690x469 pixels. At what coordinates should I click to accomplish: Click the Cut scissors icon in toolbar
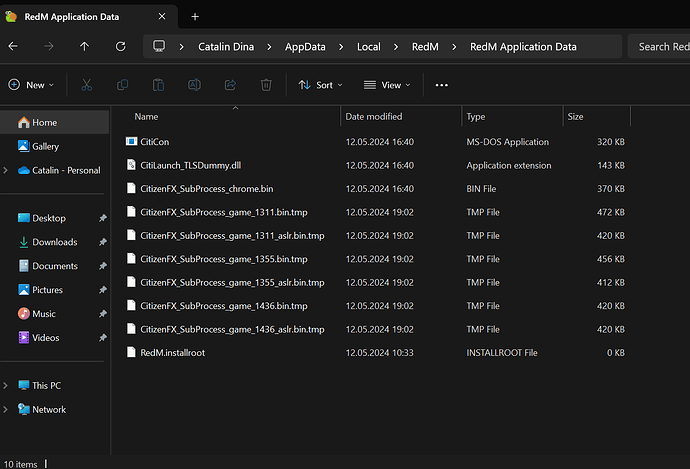point(87,85)
